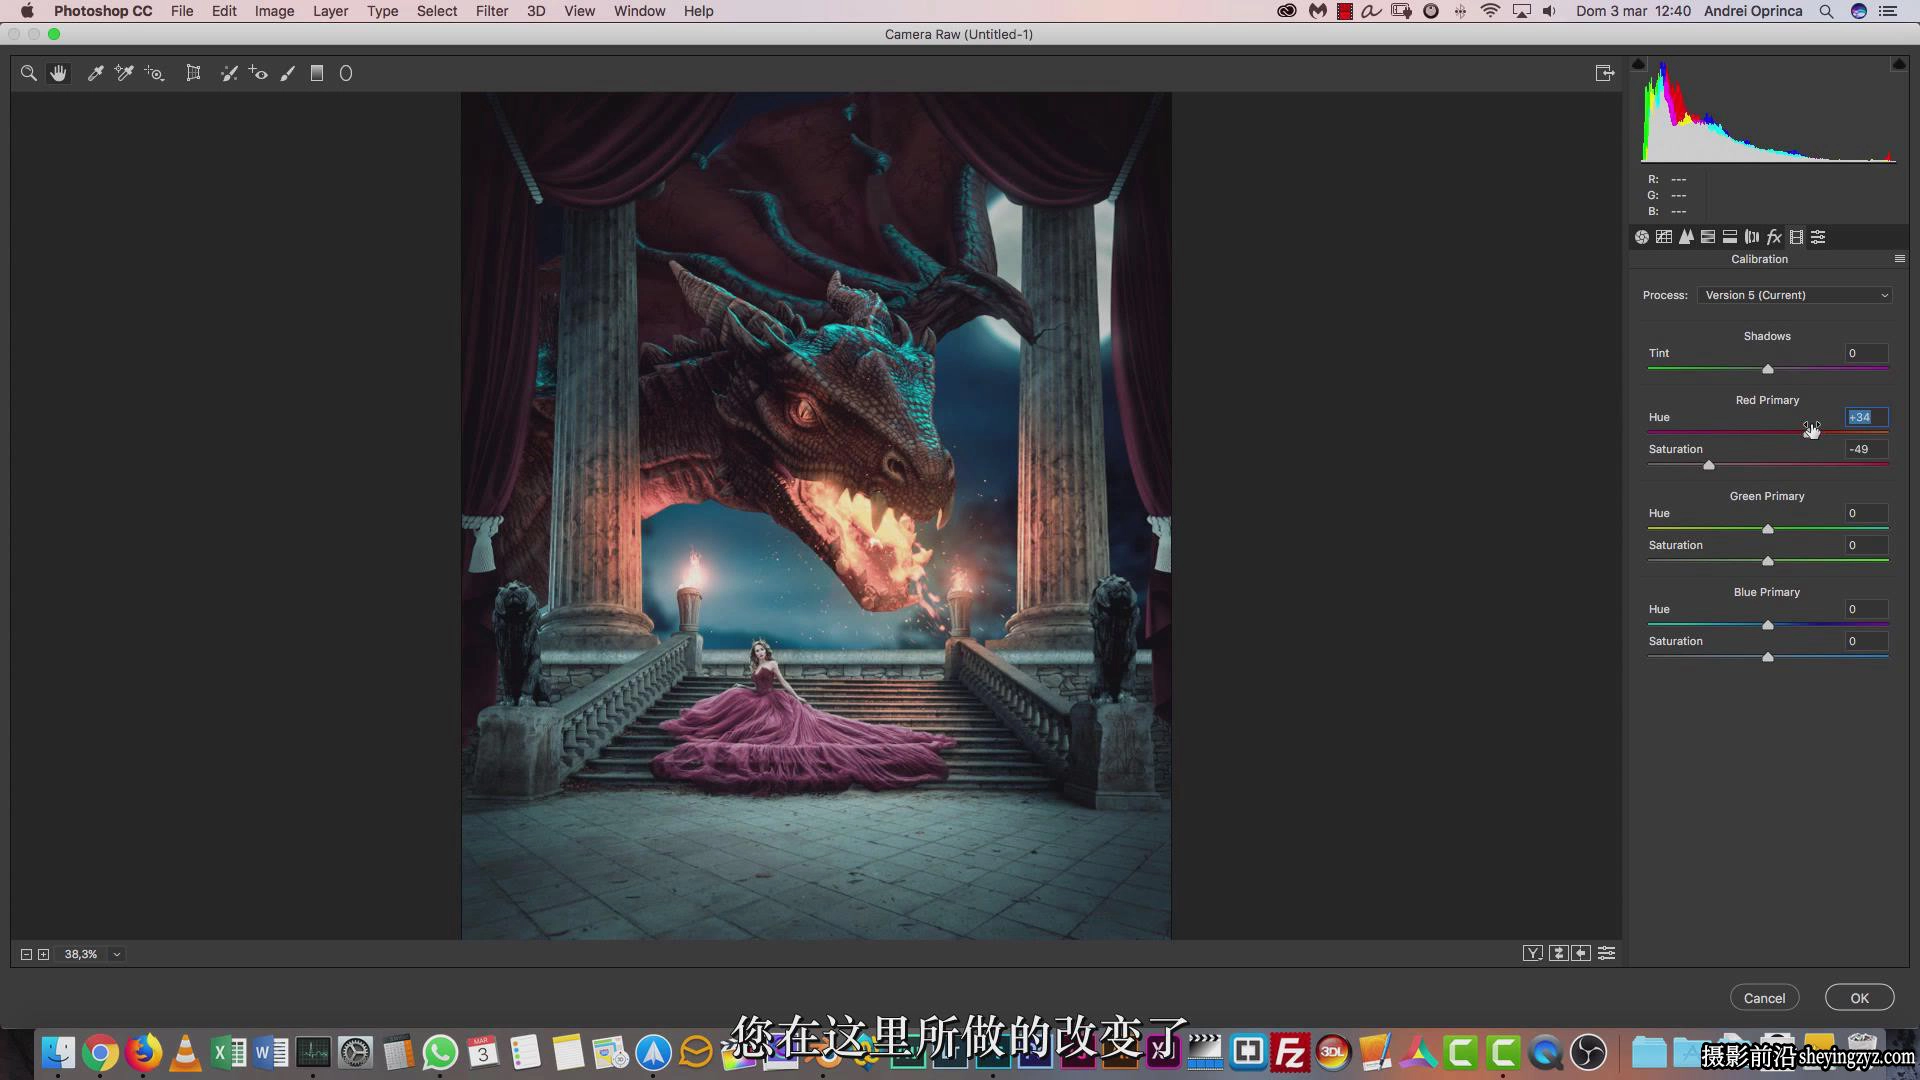Screen dimensions: 1920x1080
Task: Select the Graduated Filter tool
Action: click(317, 73)
